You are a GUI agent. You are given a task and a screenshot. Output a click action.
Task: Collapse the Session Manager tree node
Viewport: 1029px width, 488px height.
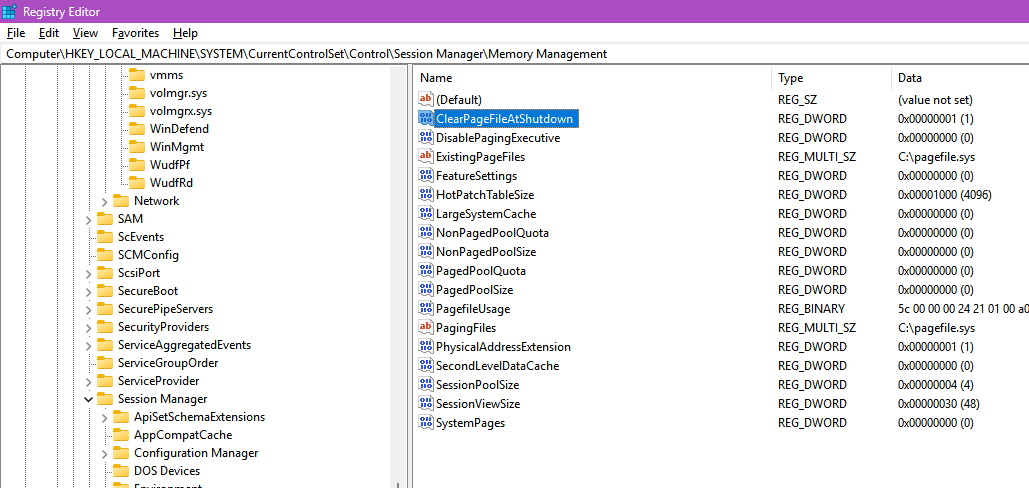coord(89,399)
